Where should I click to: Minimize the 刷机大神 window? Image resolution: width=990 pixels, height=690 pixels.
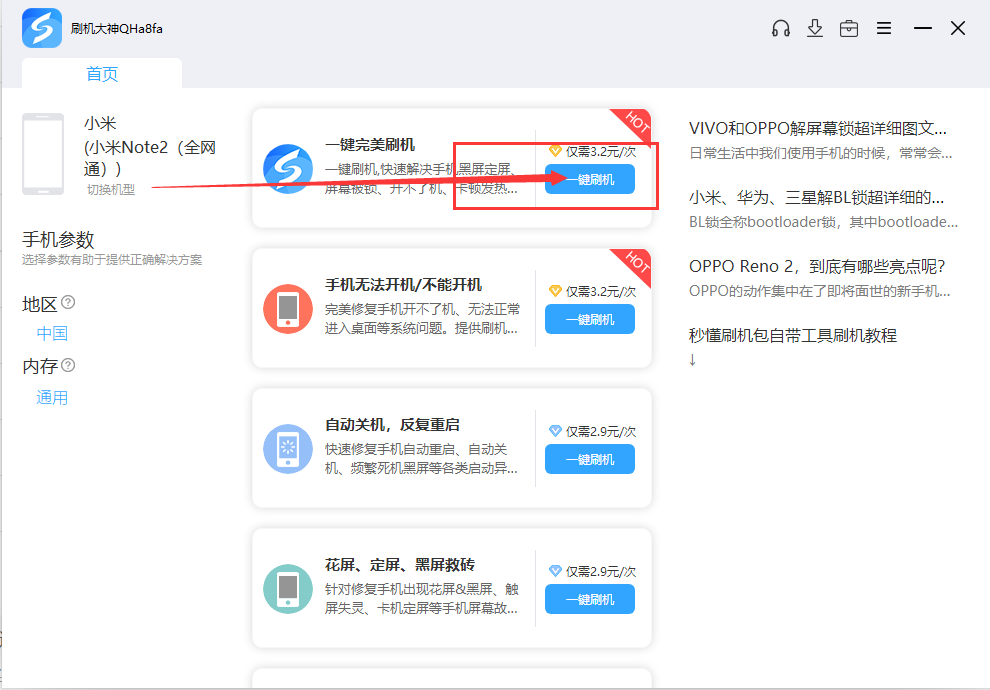click(922, 28)
